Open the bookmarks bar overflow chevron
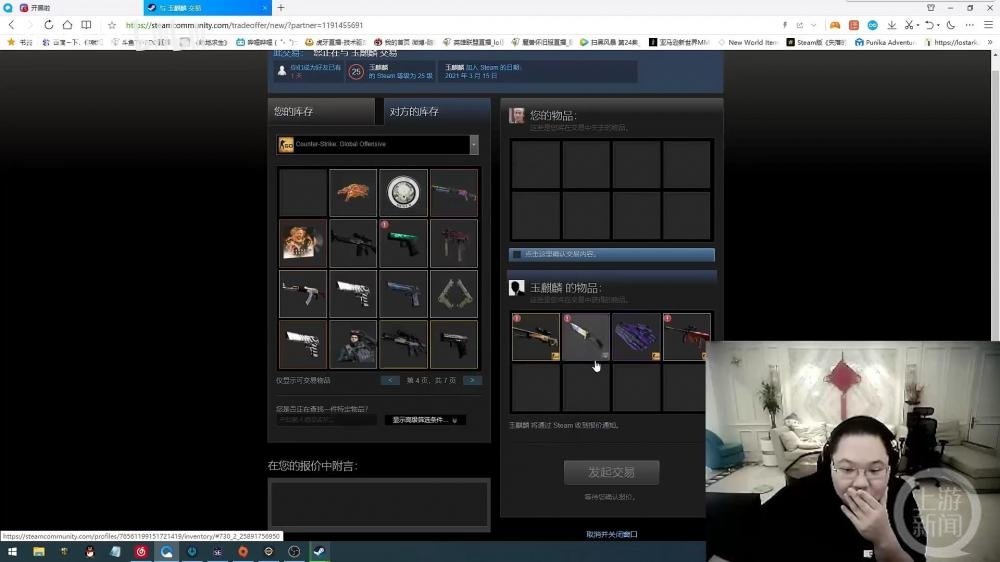 pos(990,42)
